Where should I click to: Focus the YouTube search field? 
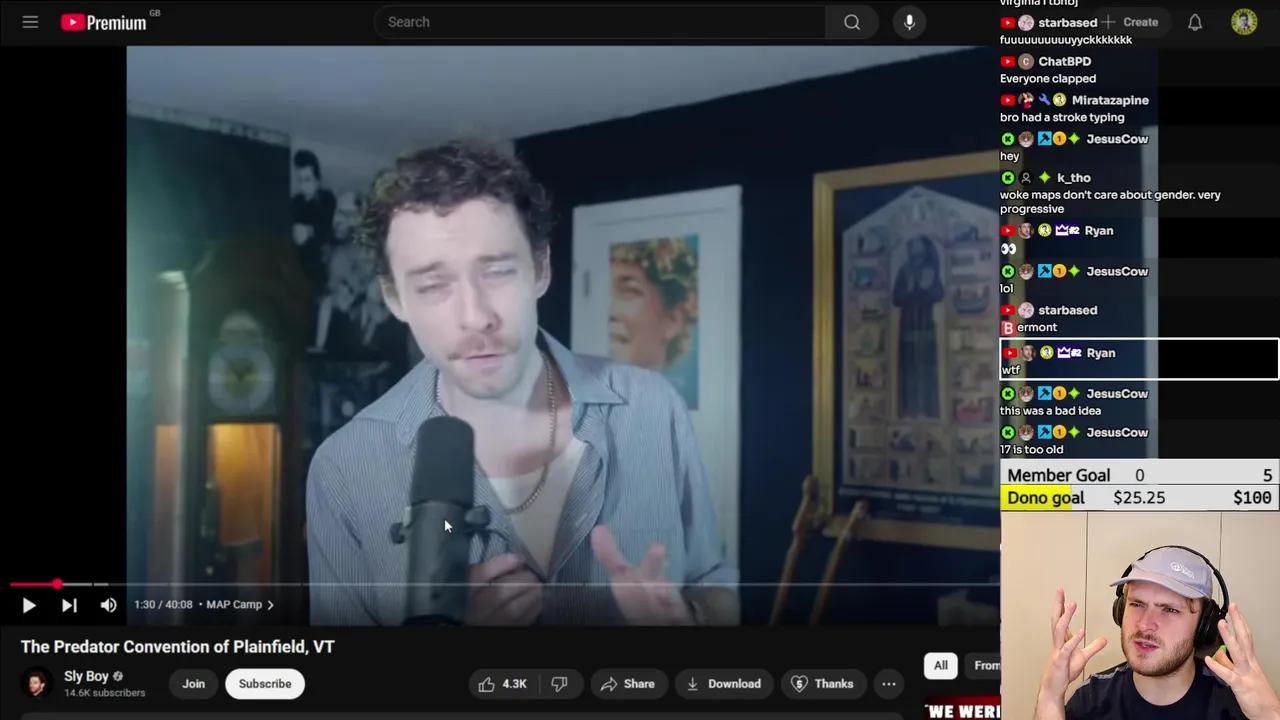[x=600, y=22]
